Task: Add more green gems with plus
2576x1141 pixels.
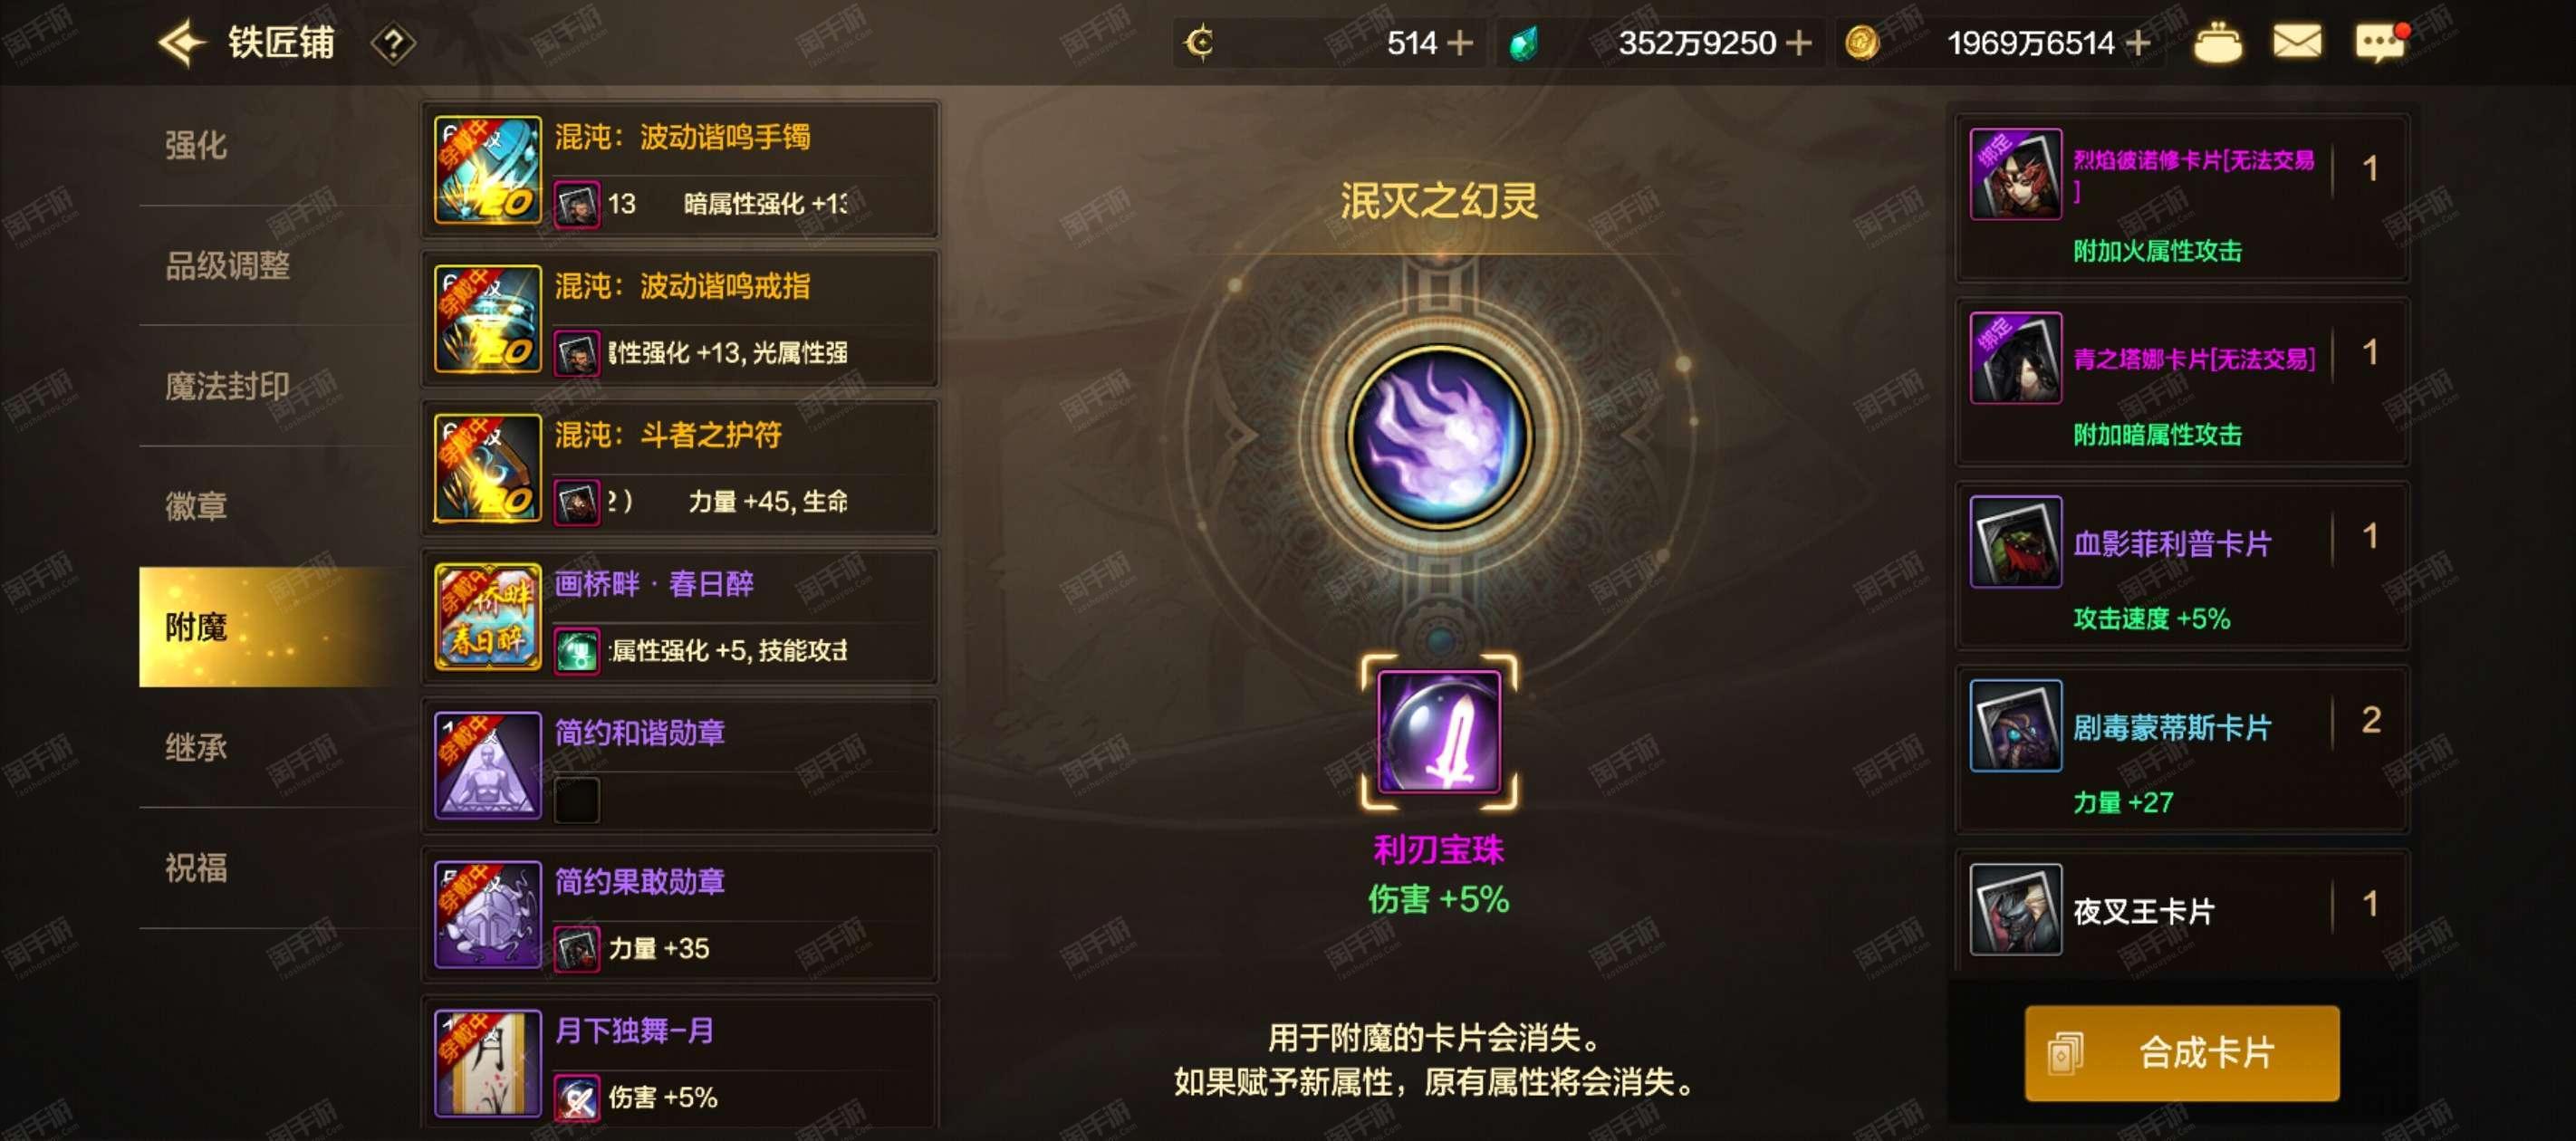Action: tap(1798, 43)
